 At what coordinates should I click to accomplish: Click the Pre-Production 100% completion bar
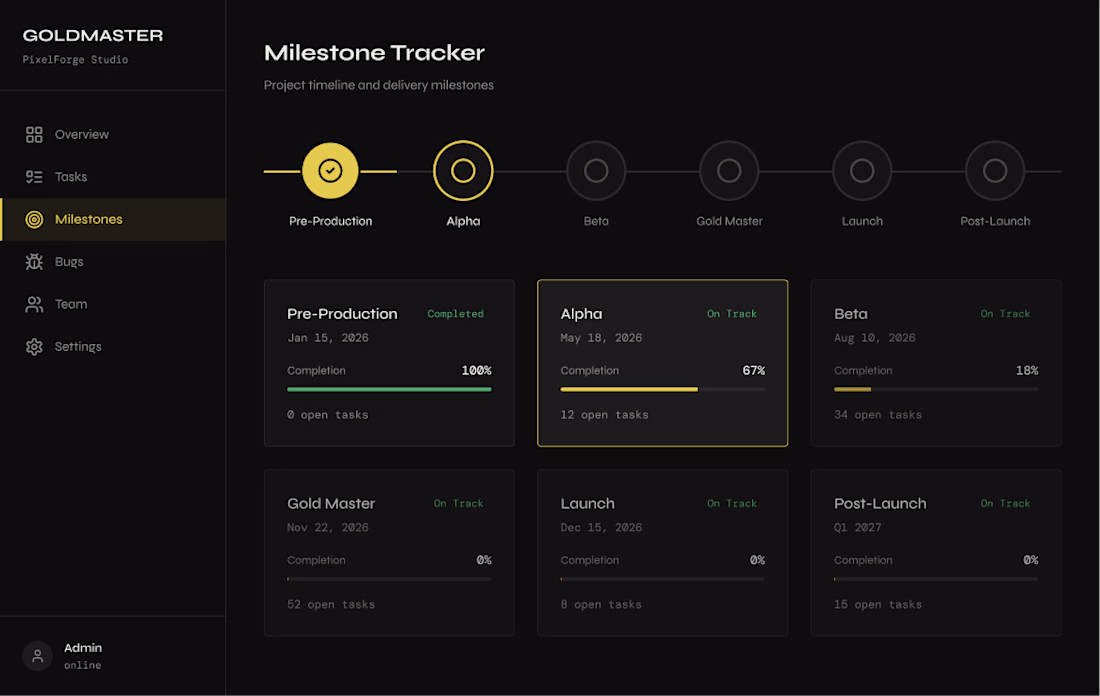pyautogui.click(x=389, y=389)
